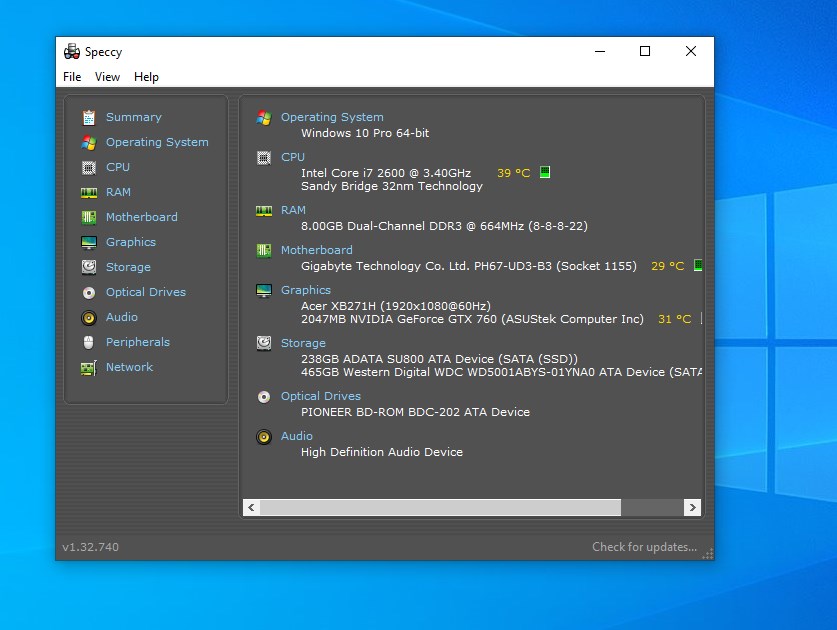Image resolution: width=837 pixels, height=630 pixels.
Task: Go to the CPU section in sidebar
Action: point(117,168)
